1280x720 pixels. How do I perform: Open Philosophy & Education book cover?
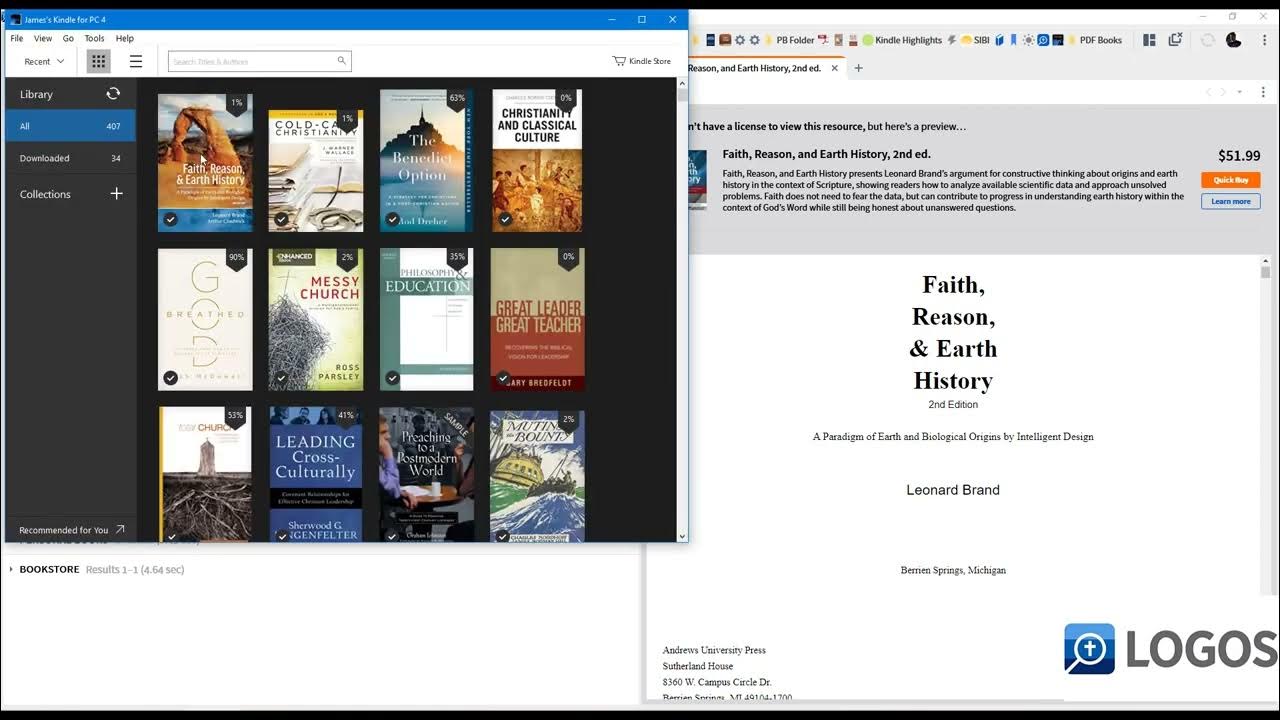click(x=426, y=319)
